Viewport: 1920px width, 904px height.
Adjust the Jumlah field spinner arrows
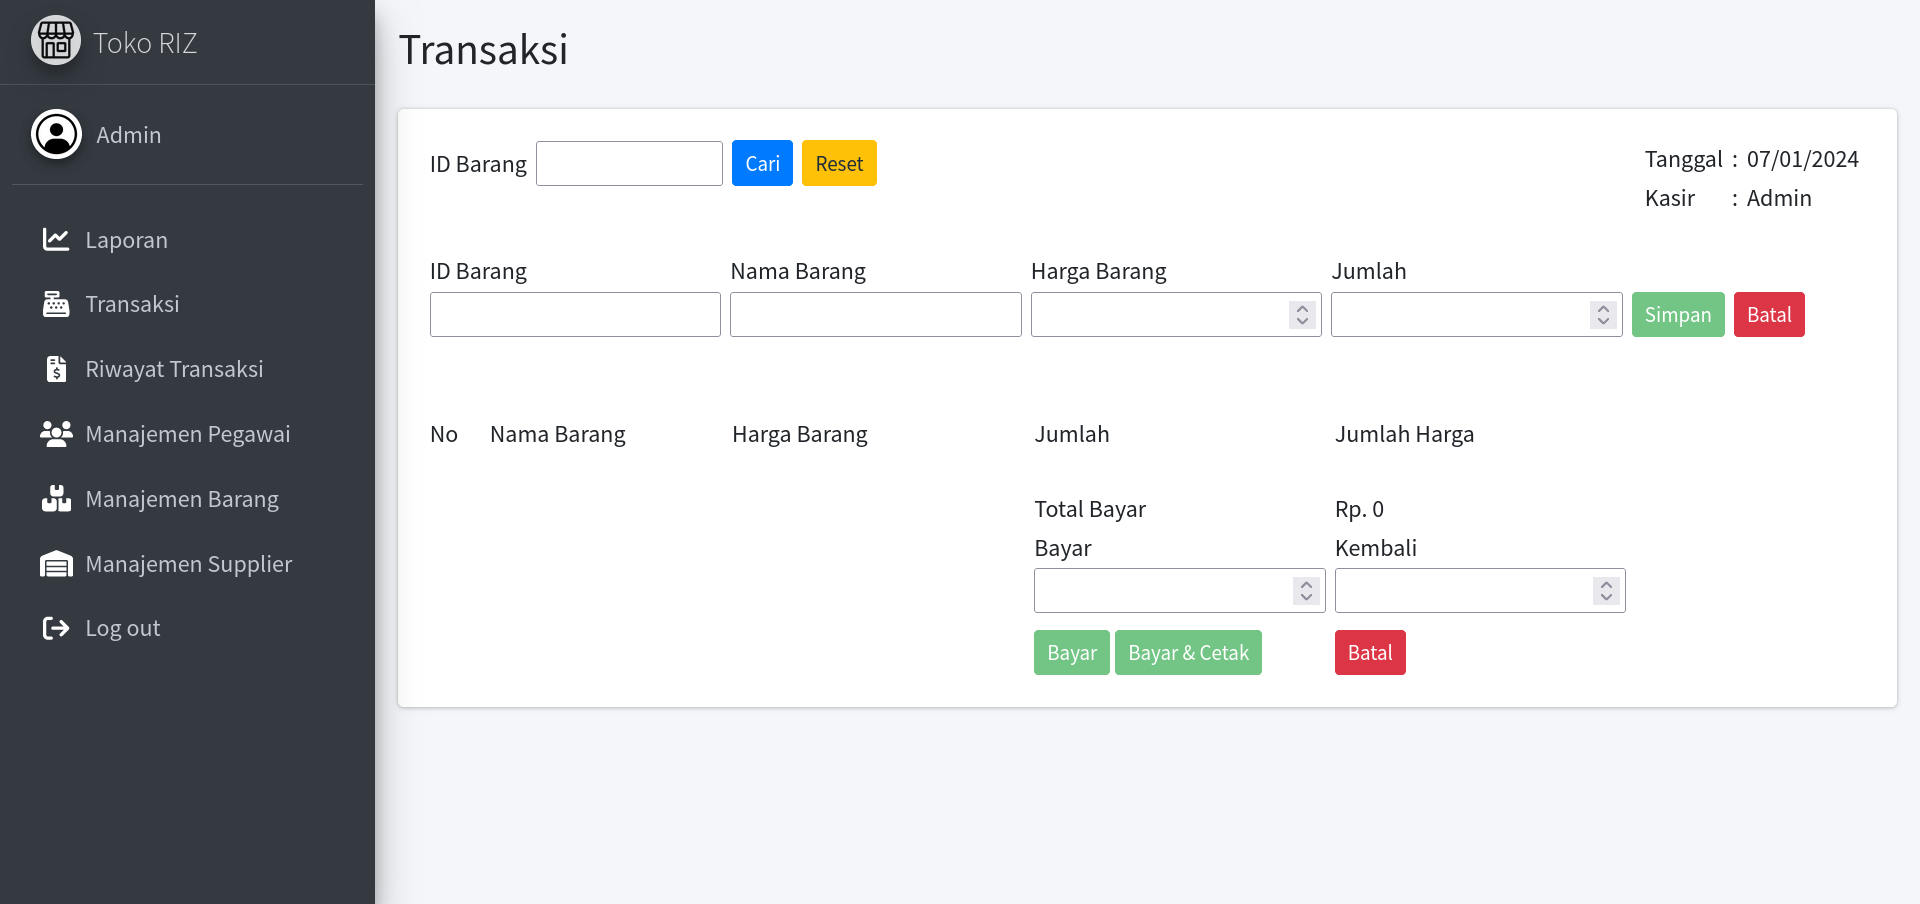(x=1603, y=315)
